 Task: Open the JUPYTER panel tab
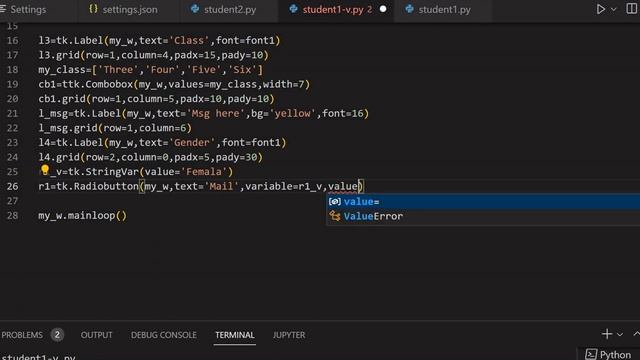289,335
